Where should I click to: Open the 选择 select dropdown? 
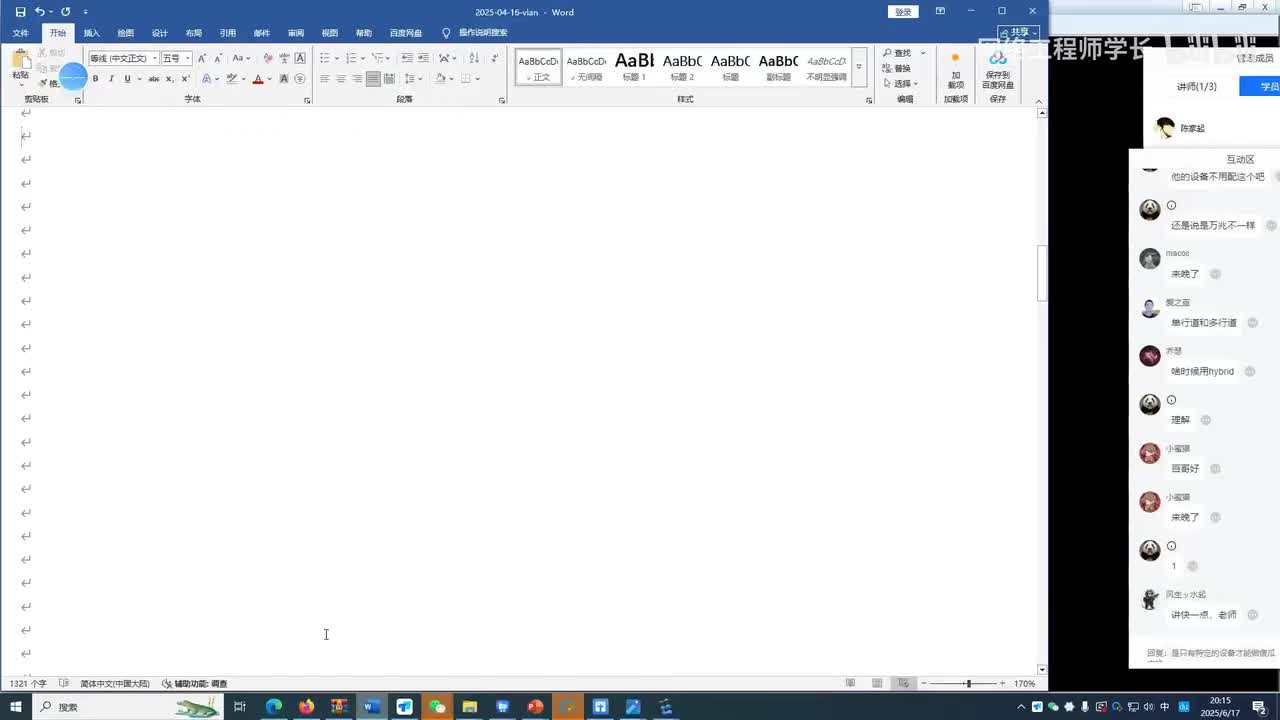point(900,83)
